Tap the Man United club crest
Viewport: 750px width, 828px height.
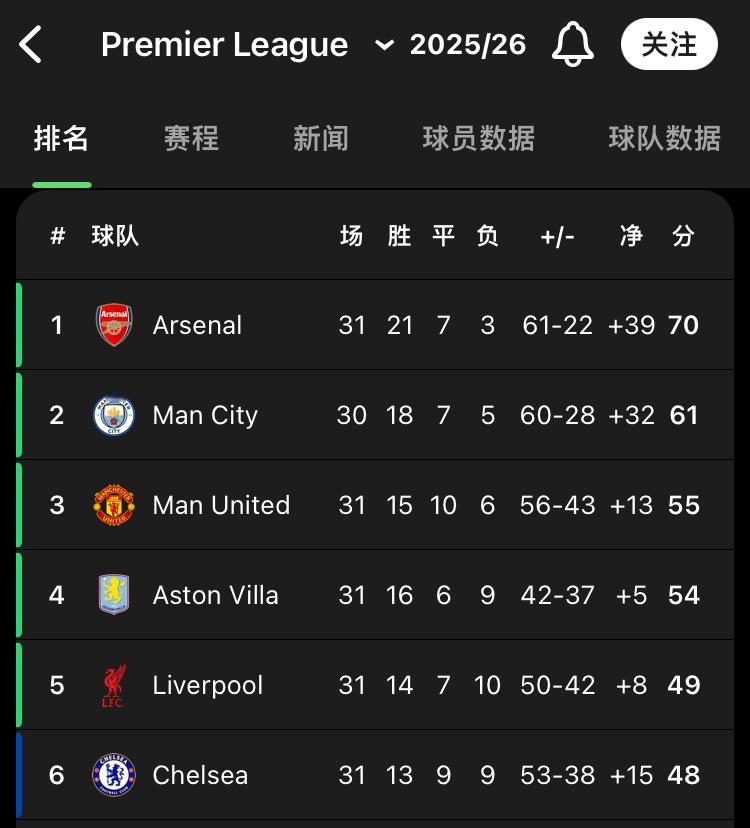tap(114, 505)
